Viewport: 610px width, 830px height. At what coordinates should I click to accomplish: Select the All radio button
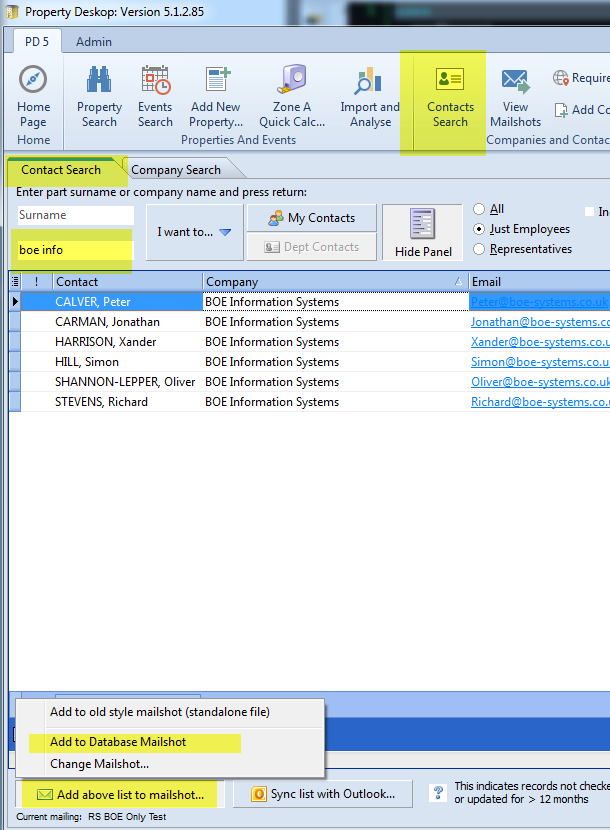click(x=480, y=209)
